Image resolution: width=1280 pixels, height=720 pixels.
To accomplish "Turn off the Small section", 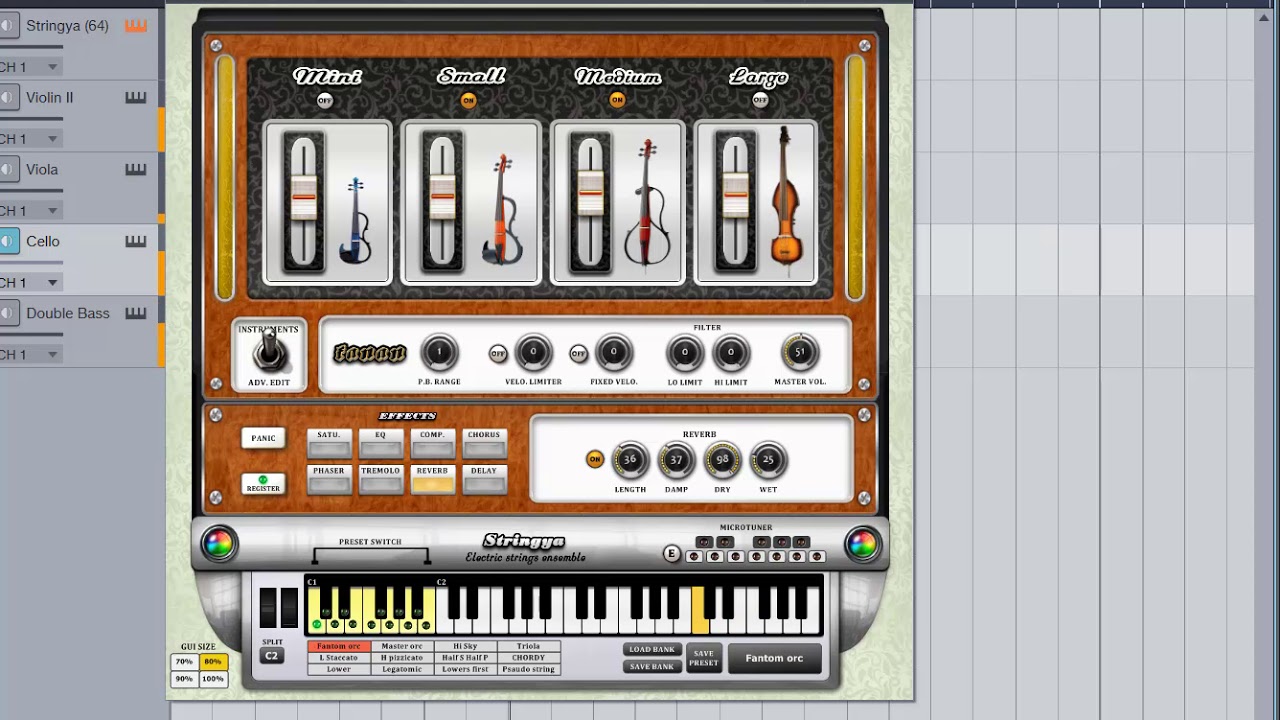I will (x=468, y=100).
